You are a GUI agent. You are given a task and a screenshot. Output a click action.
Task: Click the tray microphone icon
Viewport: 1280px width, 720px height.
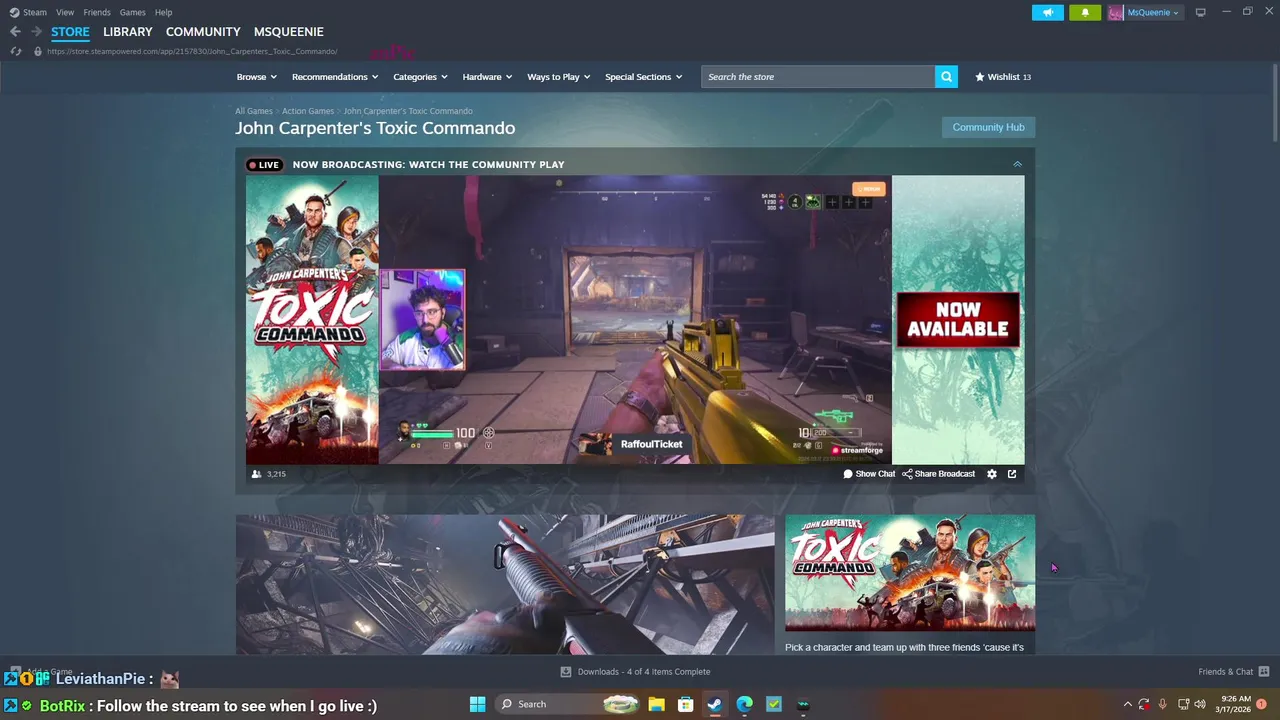coord(1162,704)
